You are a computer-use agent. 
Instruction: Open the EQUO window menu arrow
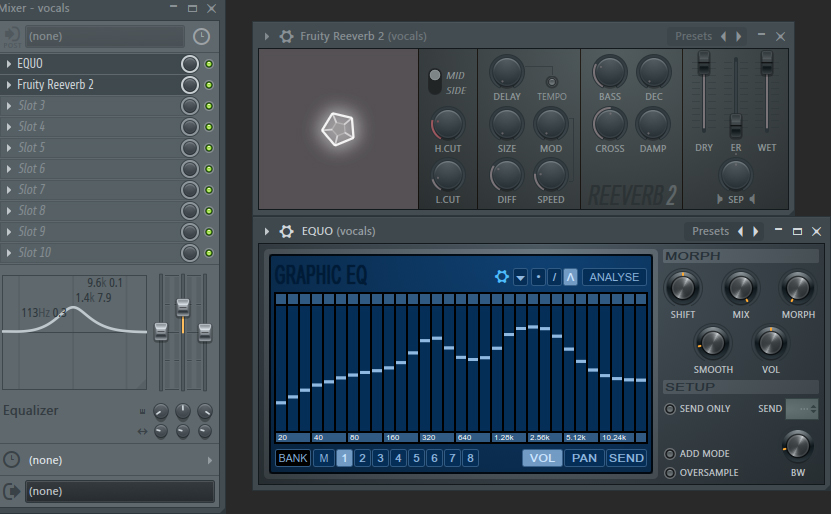click(x=267, y=231)
